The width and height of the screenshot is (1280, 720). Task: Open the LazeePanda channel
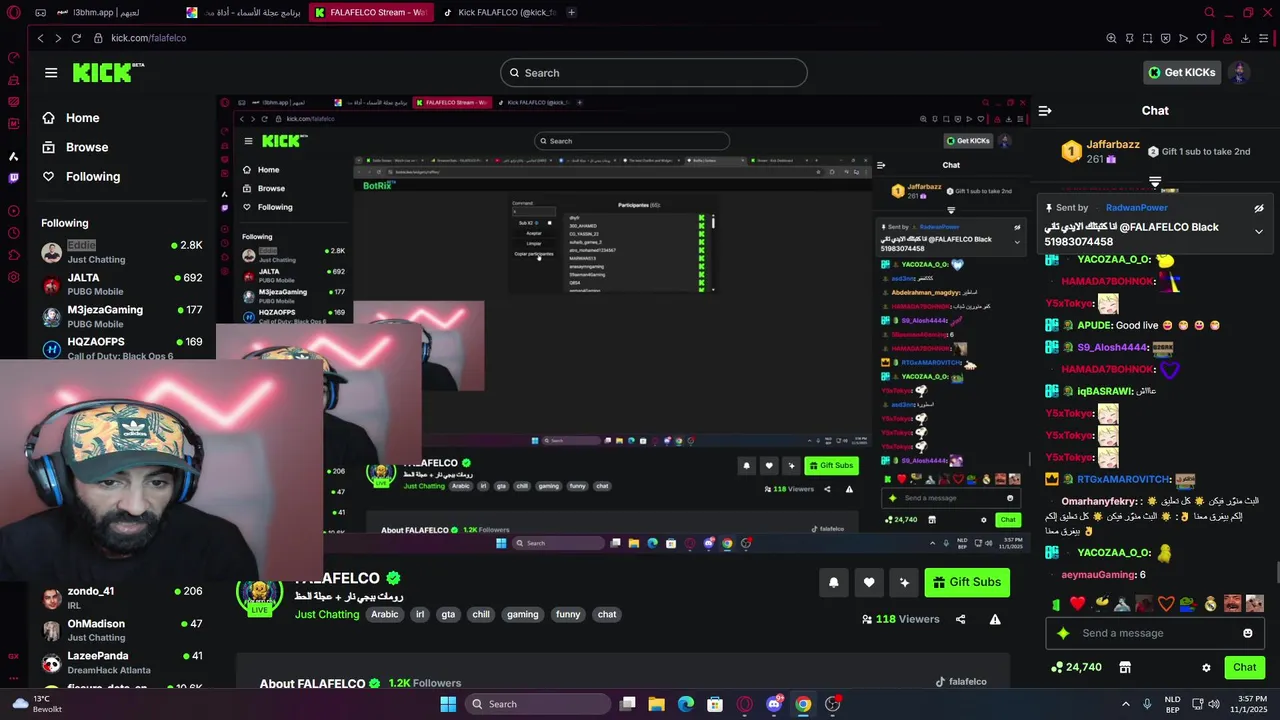pyautogui.click(x=122, y=662)
